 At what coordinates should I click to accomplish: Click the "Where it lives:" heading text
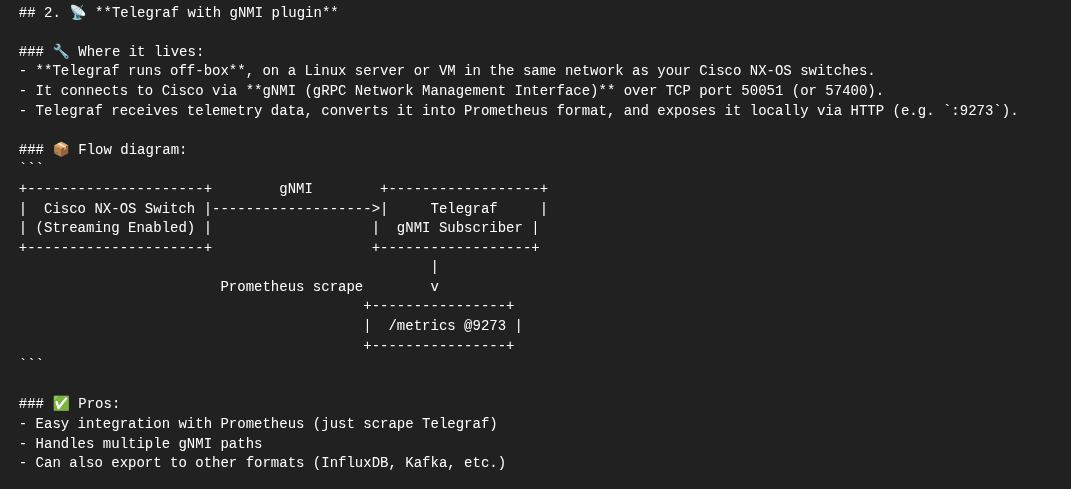pyautogui.click(x=141, y=52)
